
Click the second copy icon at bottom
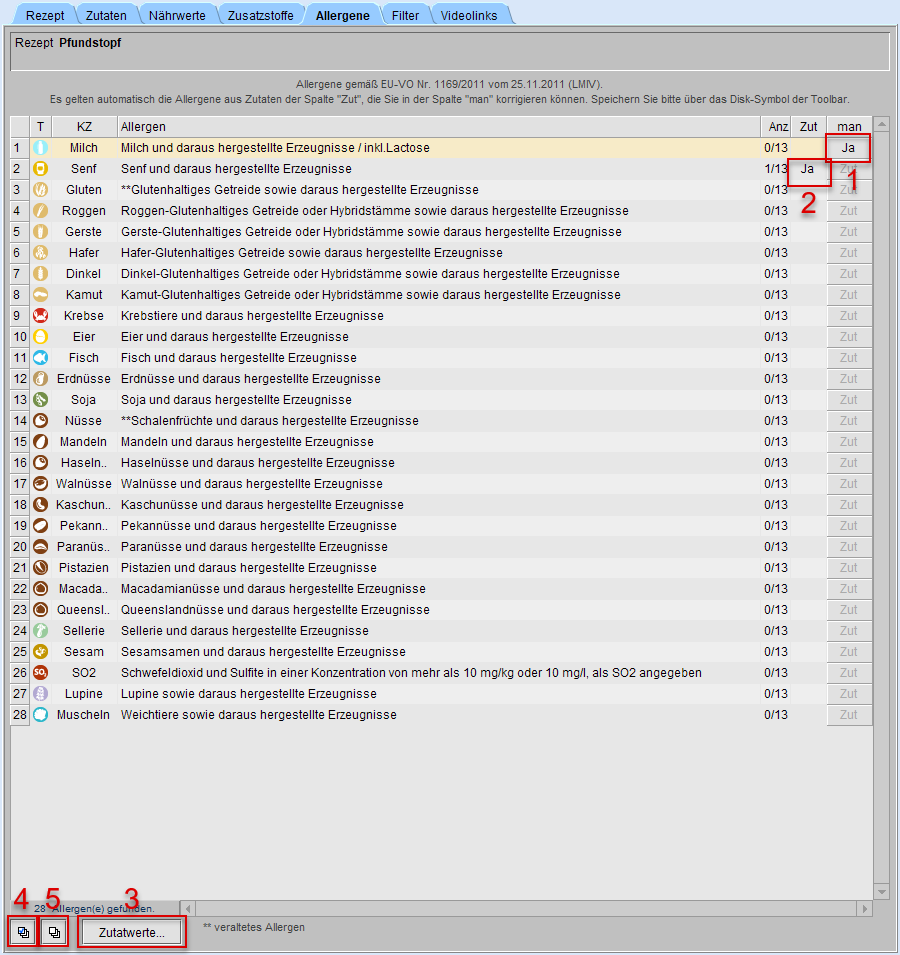[x=55, y=932]
